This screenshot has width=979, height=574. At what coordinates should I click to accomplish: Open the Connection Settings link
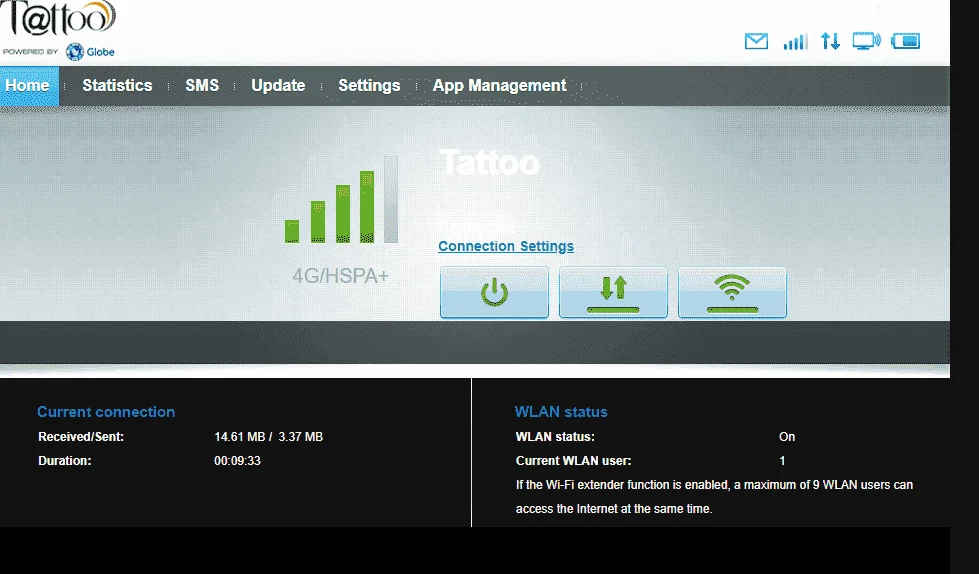coord(506,246)
